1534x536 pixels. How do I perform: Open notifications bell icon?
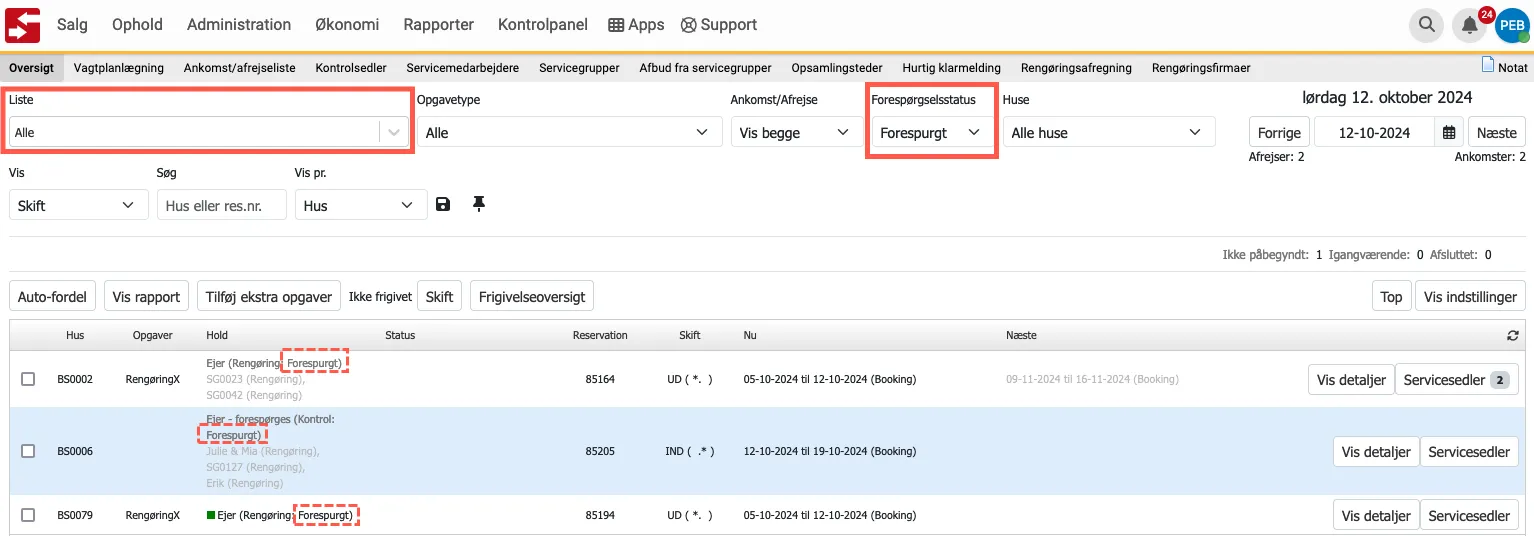(1469, 26)
